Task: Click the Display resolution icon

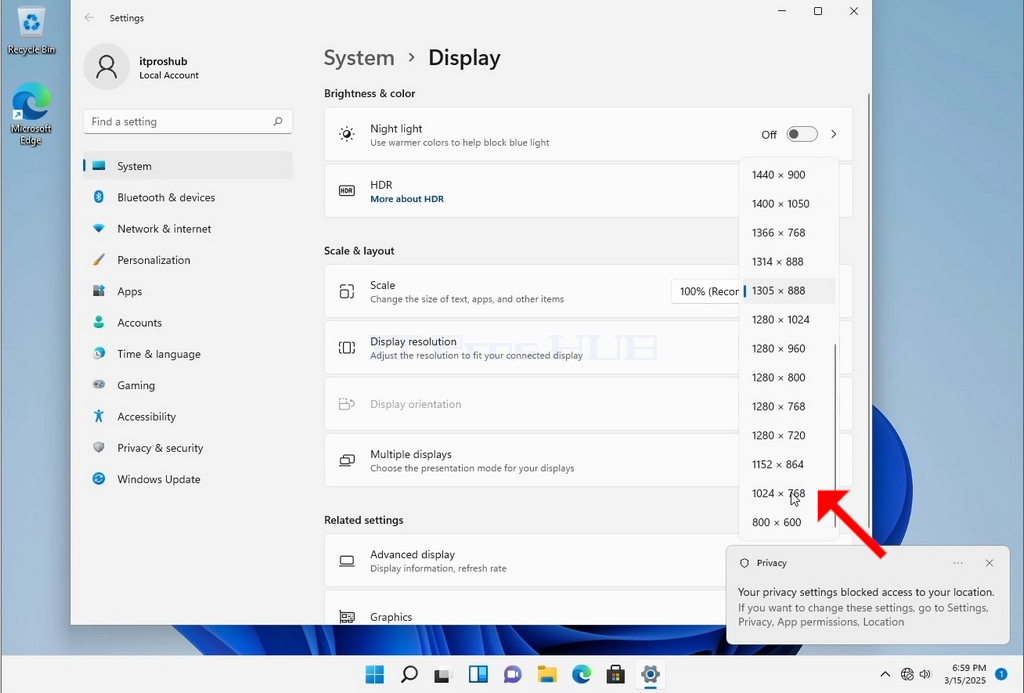Action: coord(347,347)
